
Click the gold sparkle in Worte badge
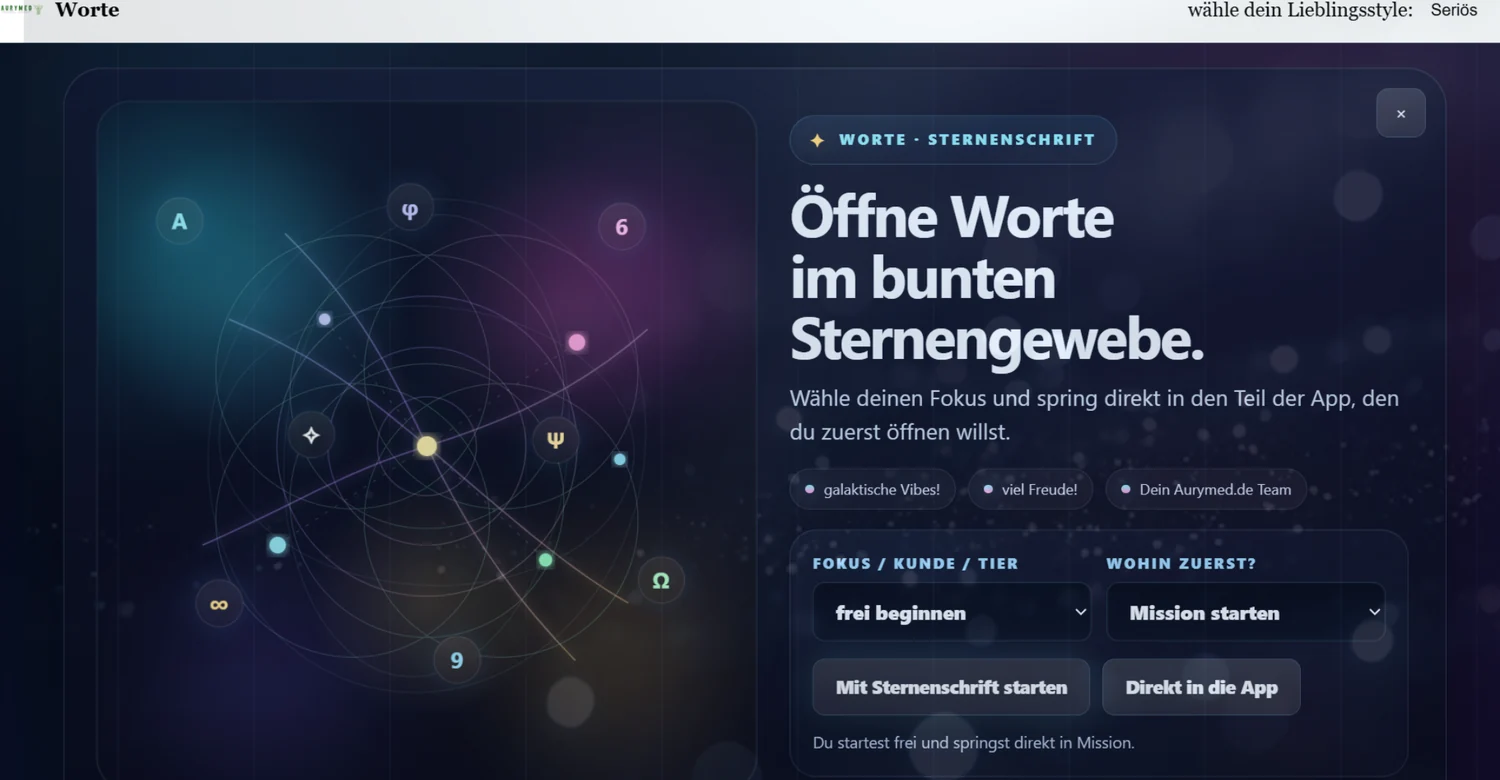tap(817, 140)
